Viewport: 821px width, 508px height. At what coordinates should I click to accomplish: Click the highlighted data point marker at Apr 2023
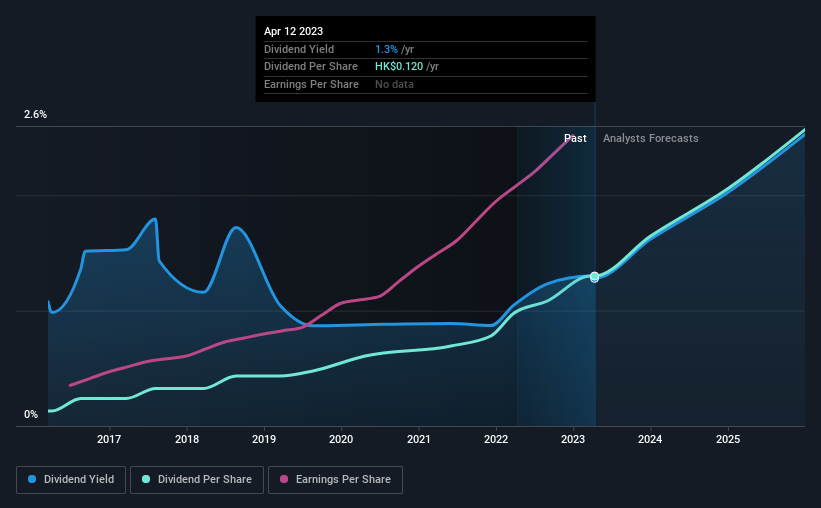[x=594, y=277]
